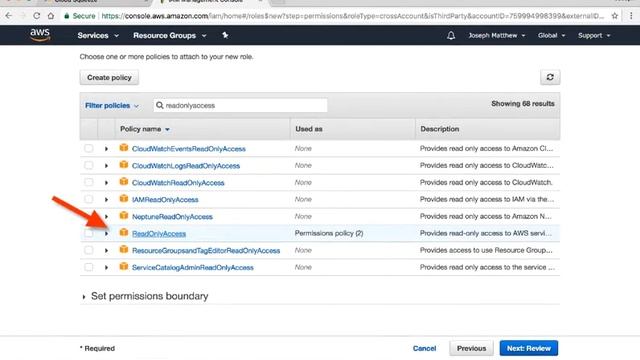
Task: Click the Next: Review button
Action: pos(529,348)
